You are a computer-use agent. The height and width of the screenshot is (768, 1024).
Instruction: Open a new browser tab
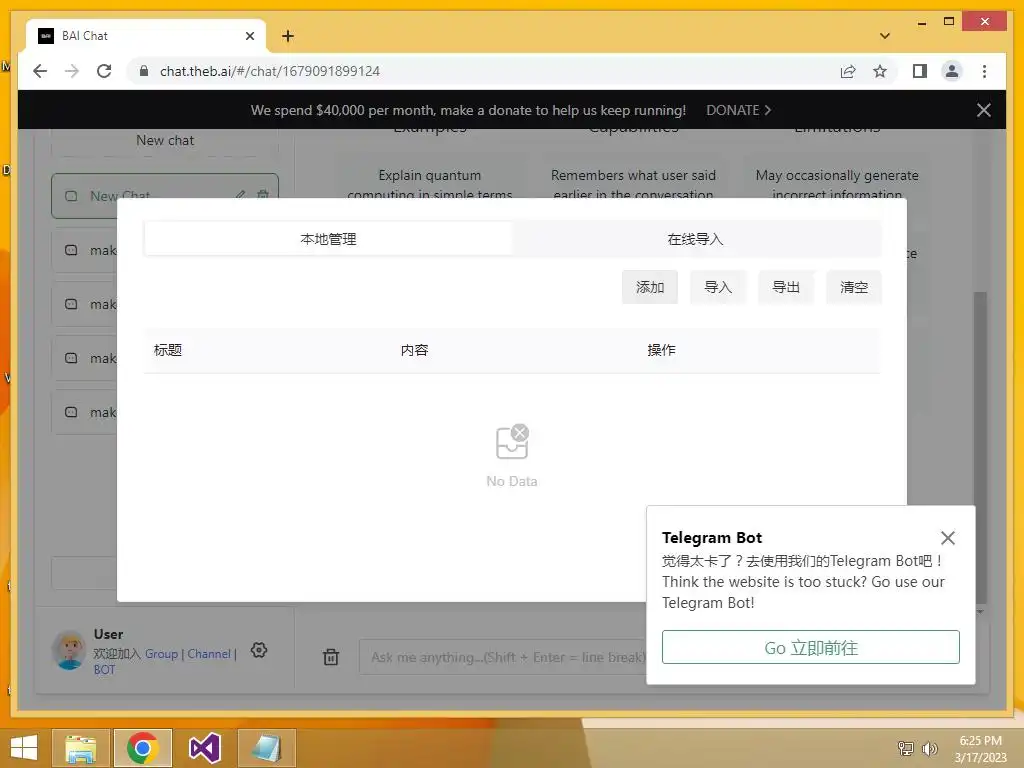coord(288,36)
